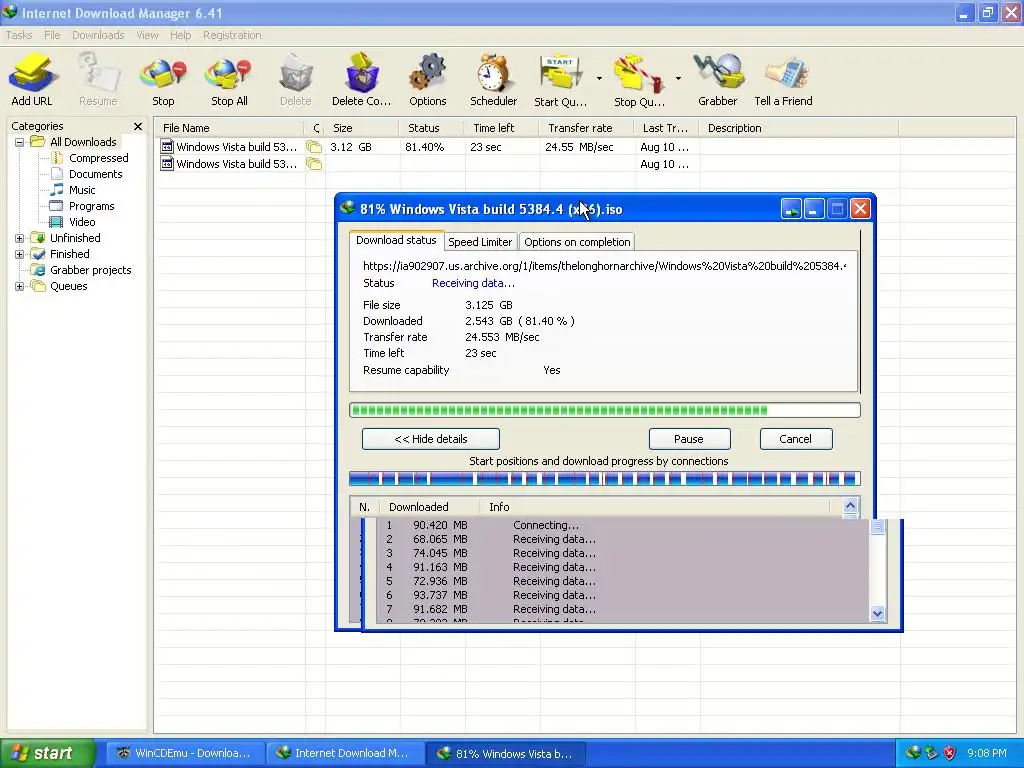Sort by Time left column header
This screenshot has width=1024, height=768.
coord(502,128)
